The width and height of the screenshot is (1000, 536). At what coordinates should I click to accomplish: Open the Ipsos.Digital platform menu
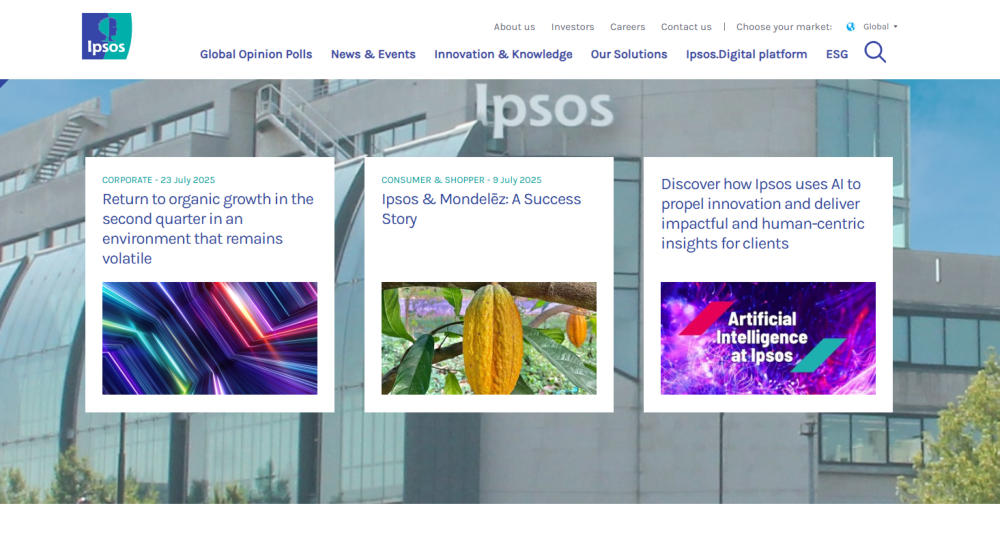[746, 54]
